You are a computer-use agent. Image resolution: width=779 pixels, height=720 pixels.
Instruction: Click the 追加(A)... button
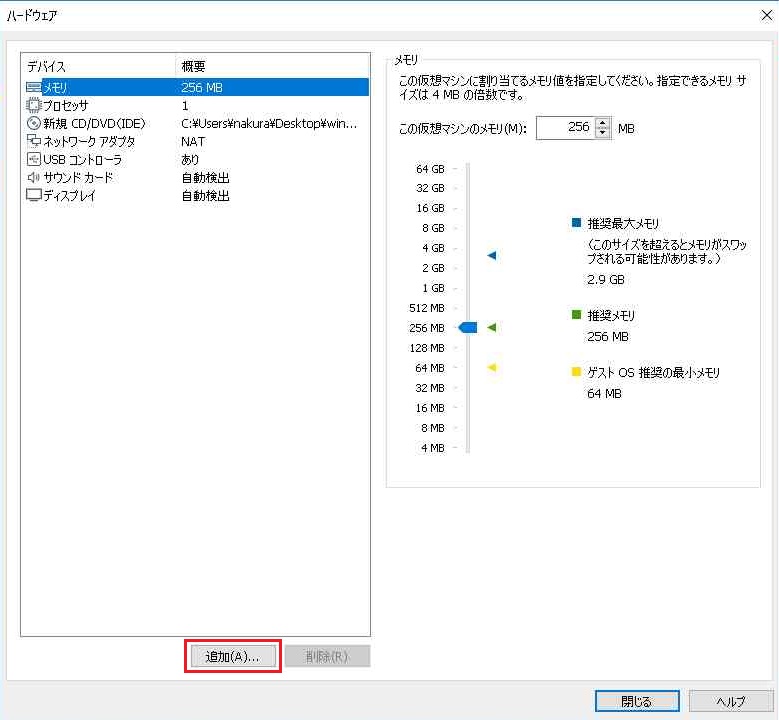pyautogui.click(x=233, y=656)
